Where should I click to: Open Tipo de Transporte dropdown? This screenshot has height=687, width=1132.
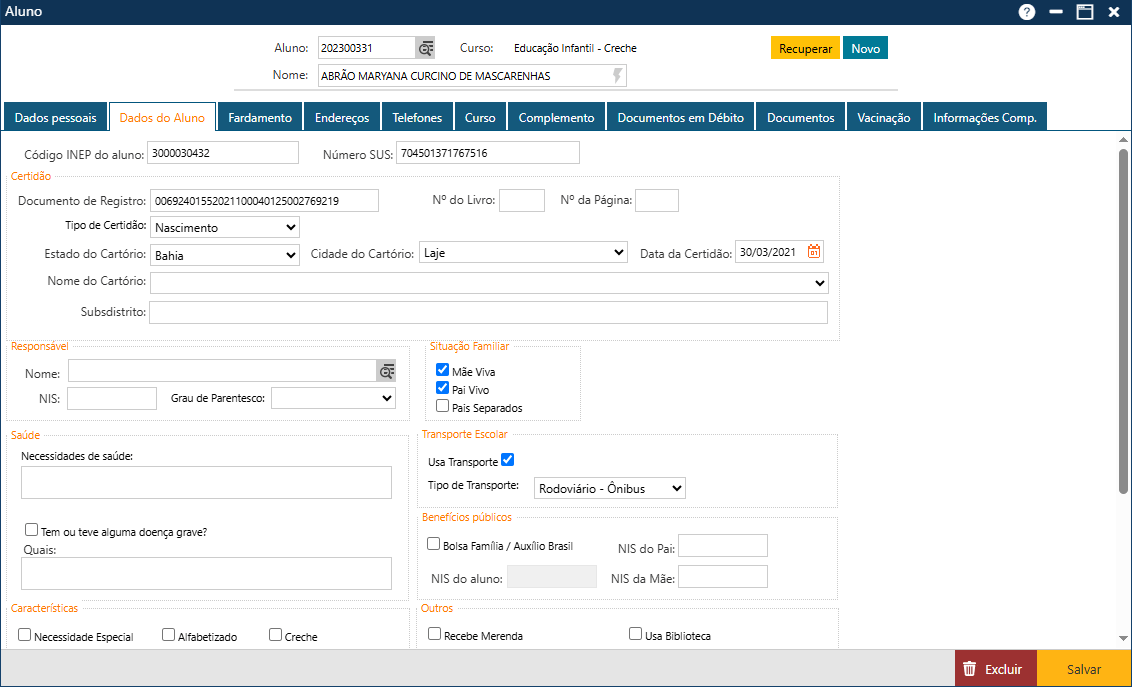click(x=609, y=489)
